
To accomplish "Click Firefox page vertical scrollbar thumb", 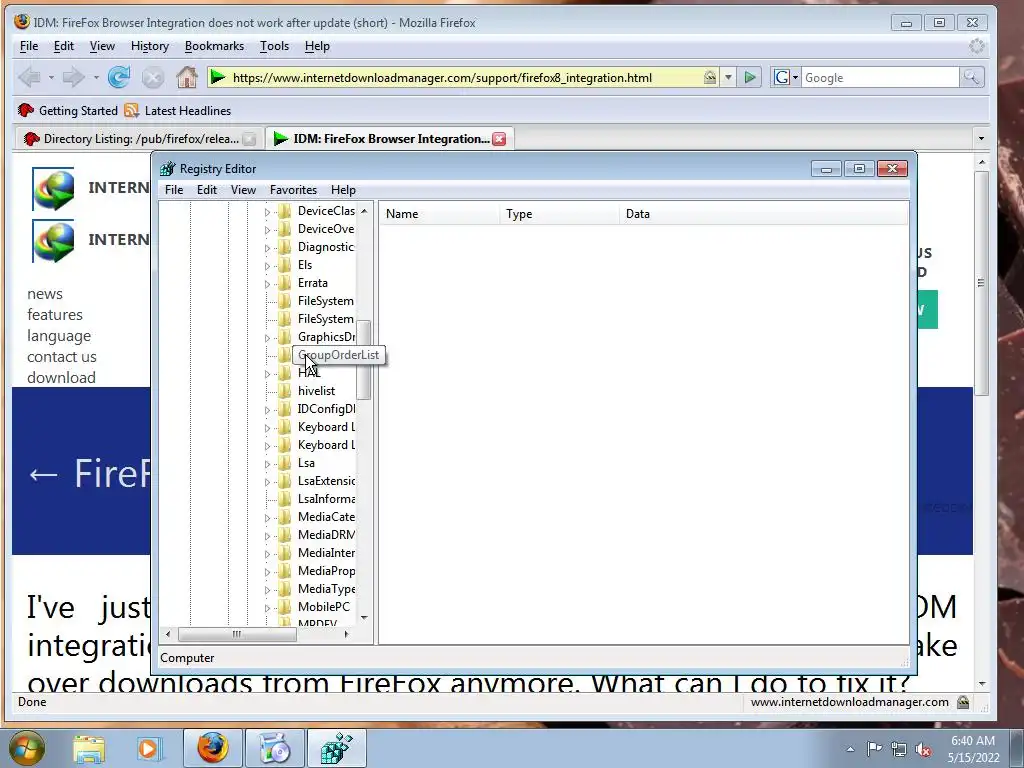I will (x=981, y=282).
